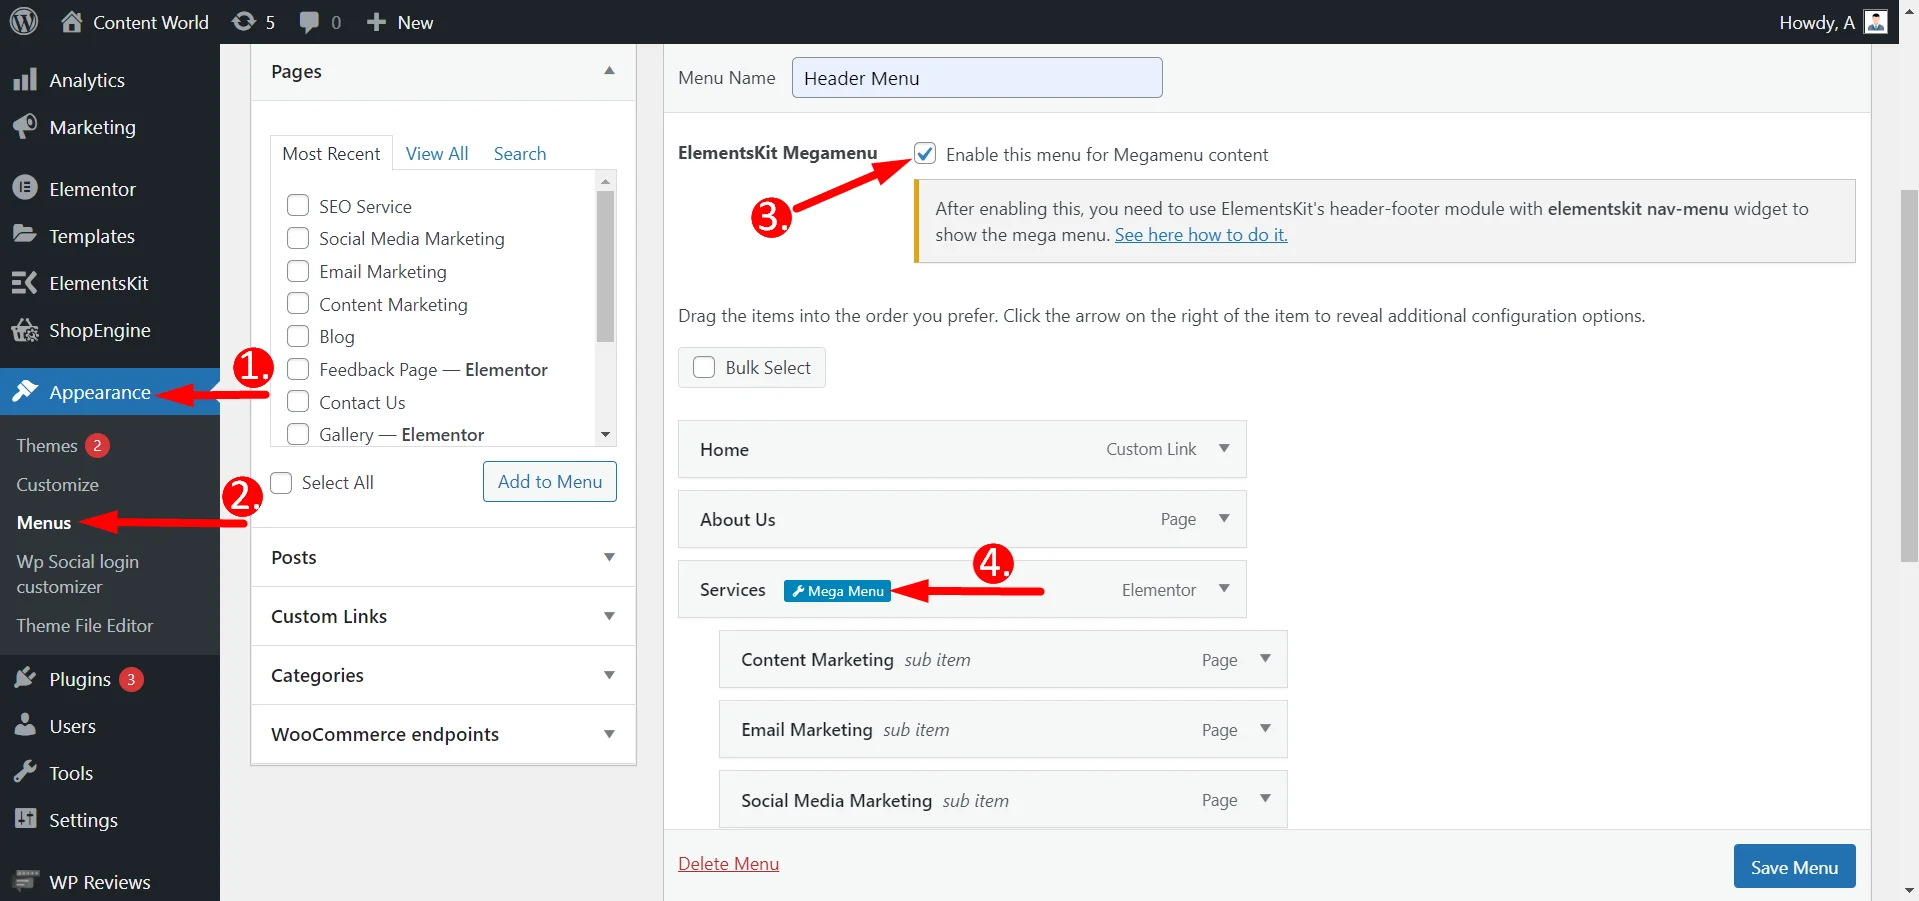Click the Mega Menu badge on Services

(837, 591)
